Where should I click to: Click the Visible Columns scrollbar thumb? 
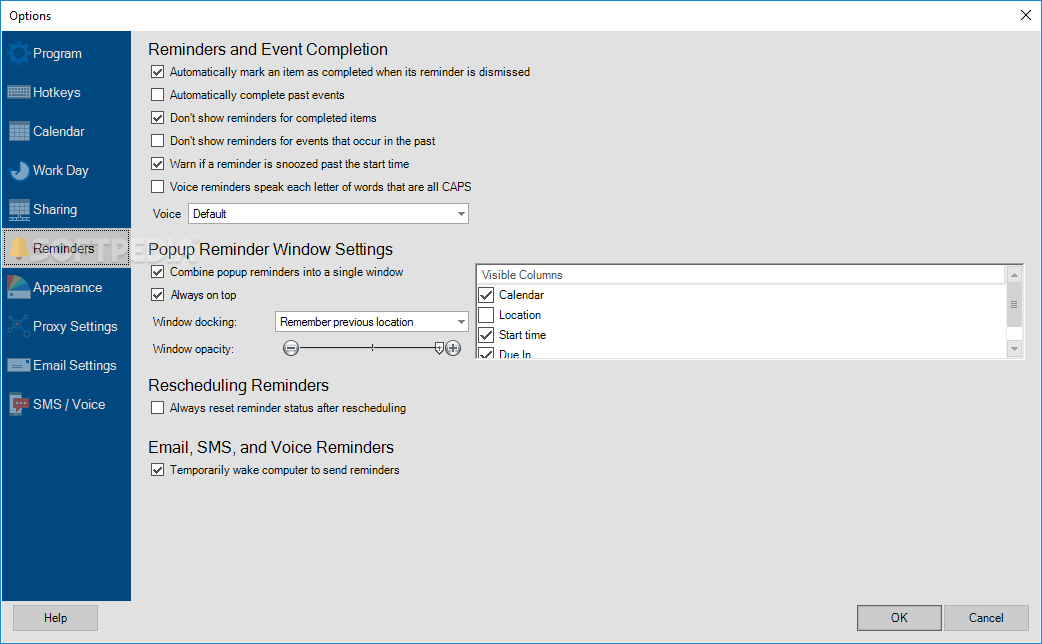coord(1014,305)
